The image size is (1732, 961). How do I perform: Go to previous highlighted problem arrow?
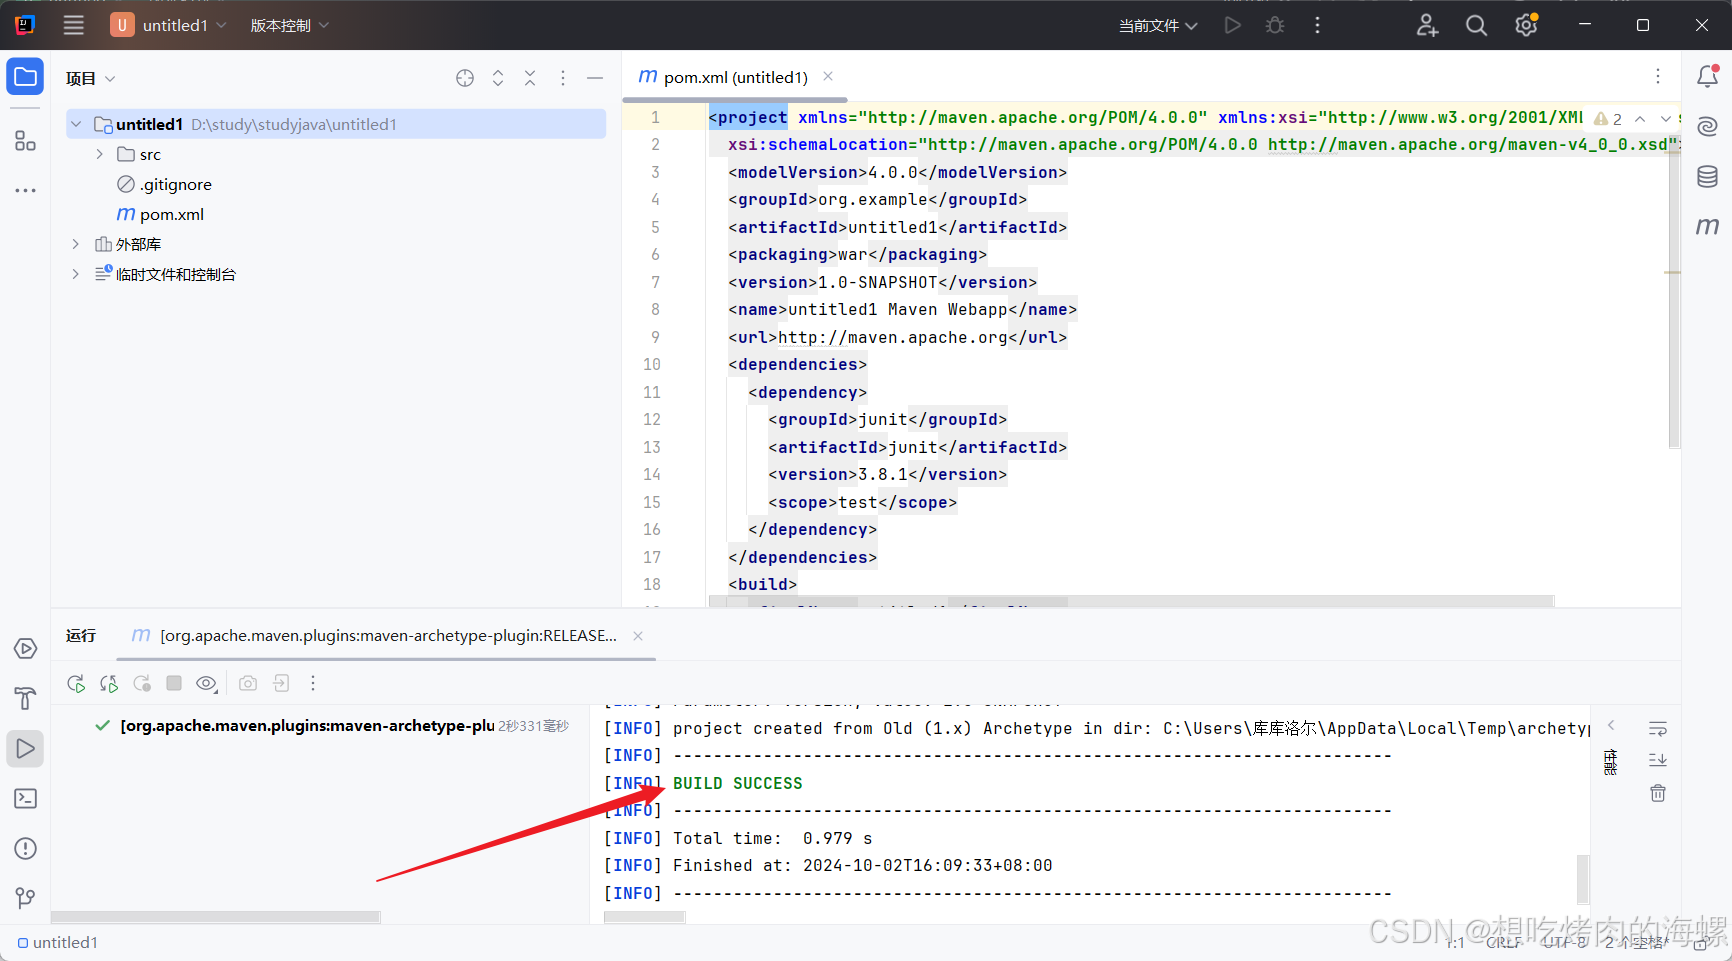pyautogui.click(x=1640, y=118)
